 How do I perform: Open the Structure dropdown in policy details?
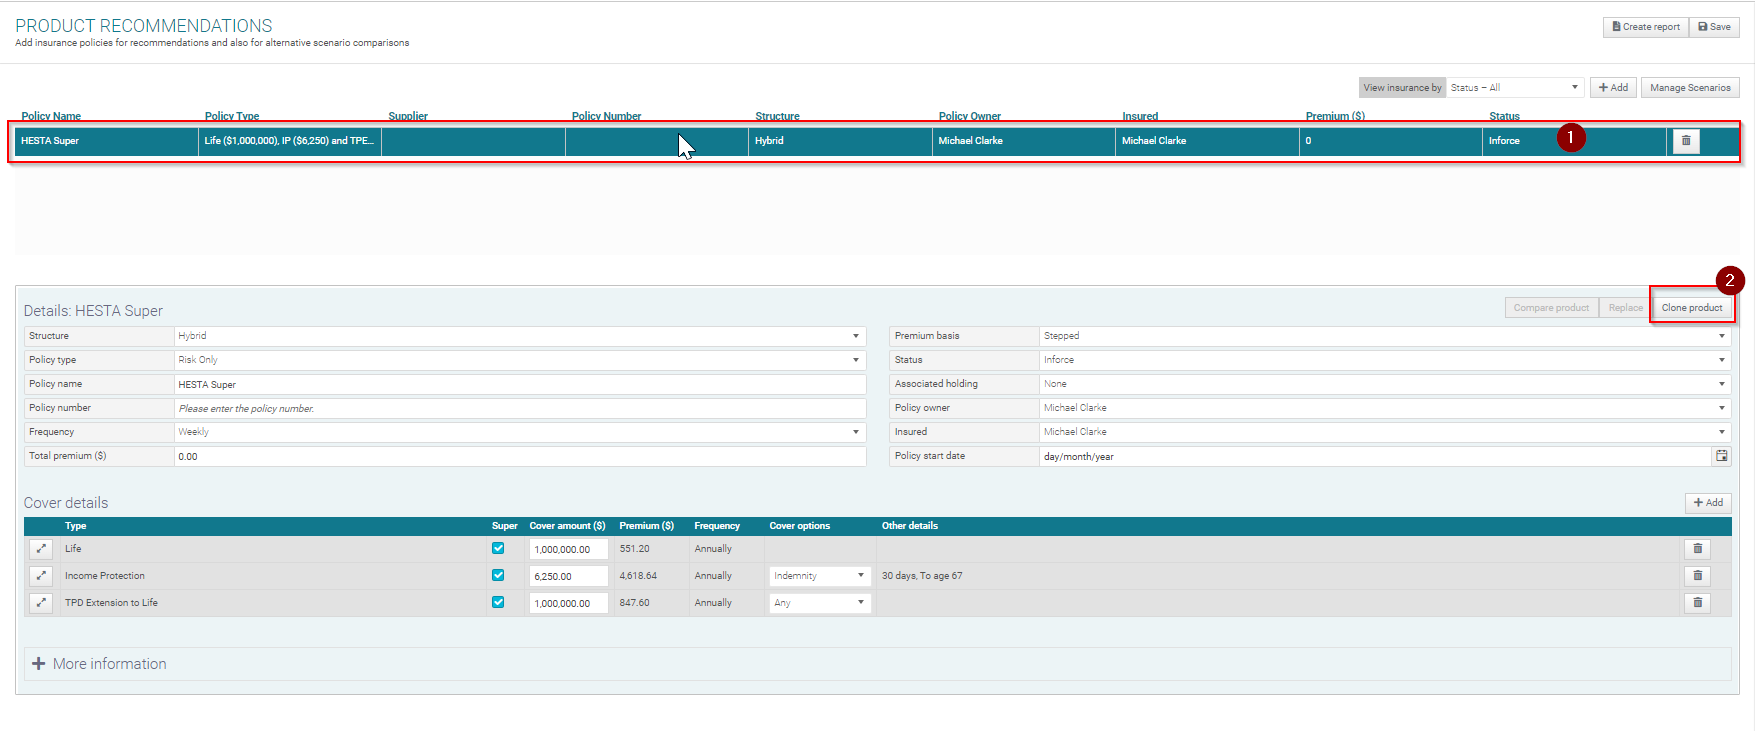[520, 336]
